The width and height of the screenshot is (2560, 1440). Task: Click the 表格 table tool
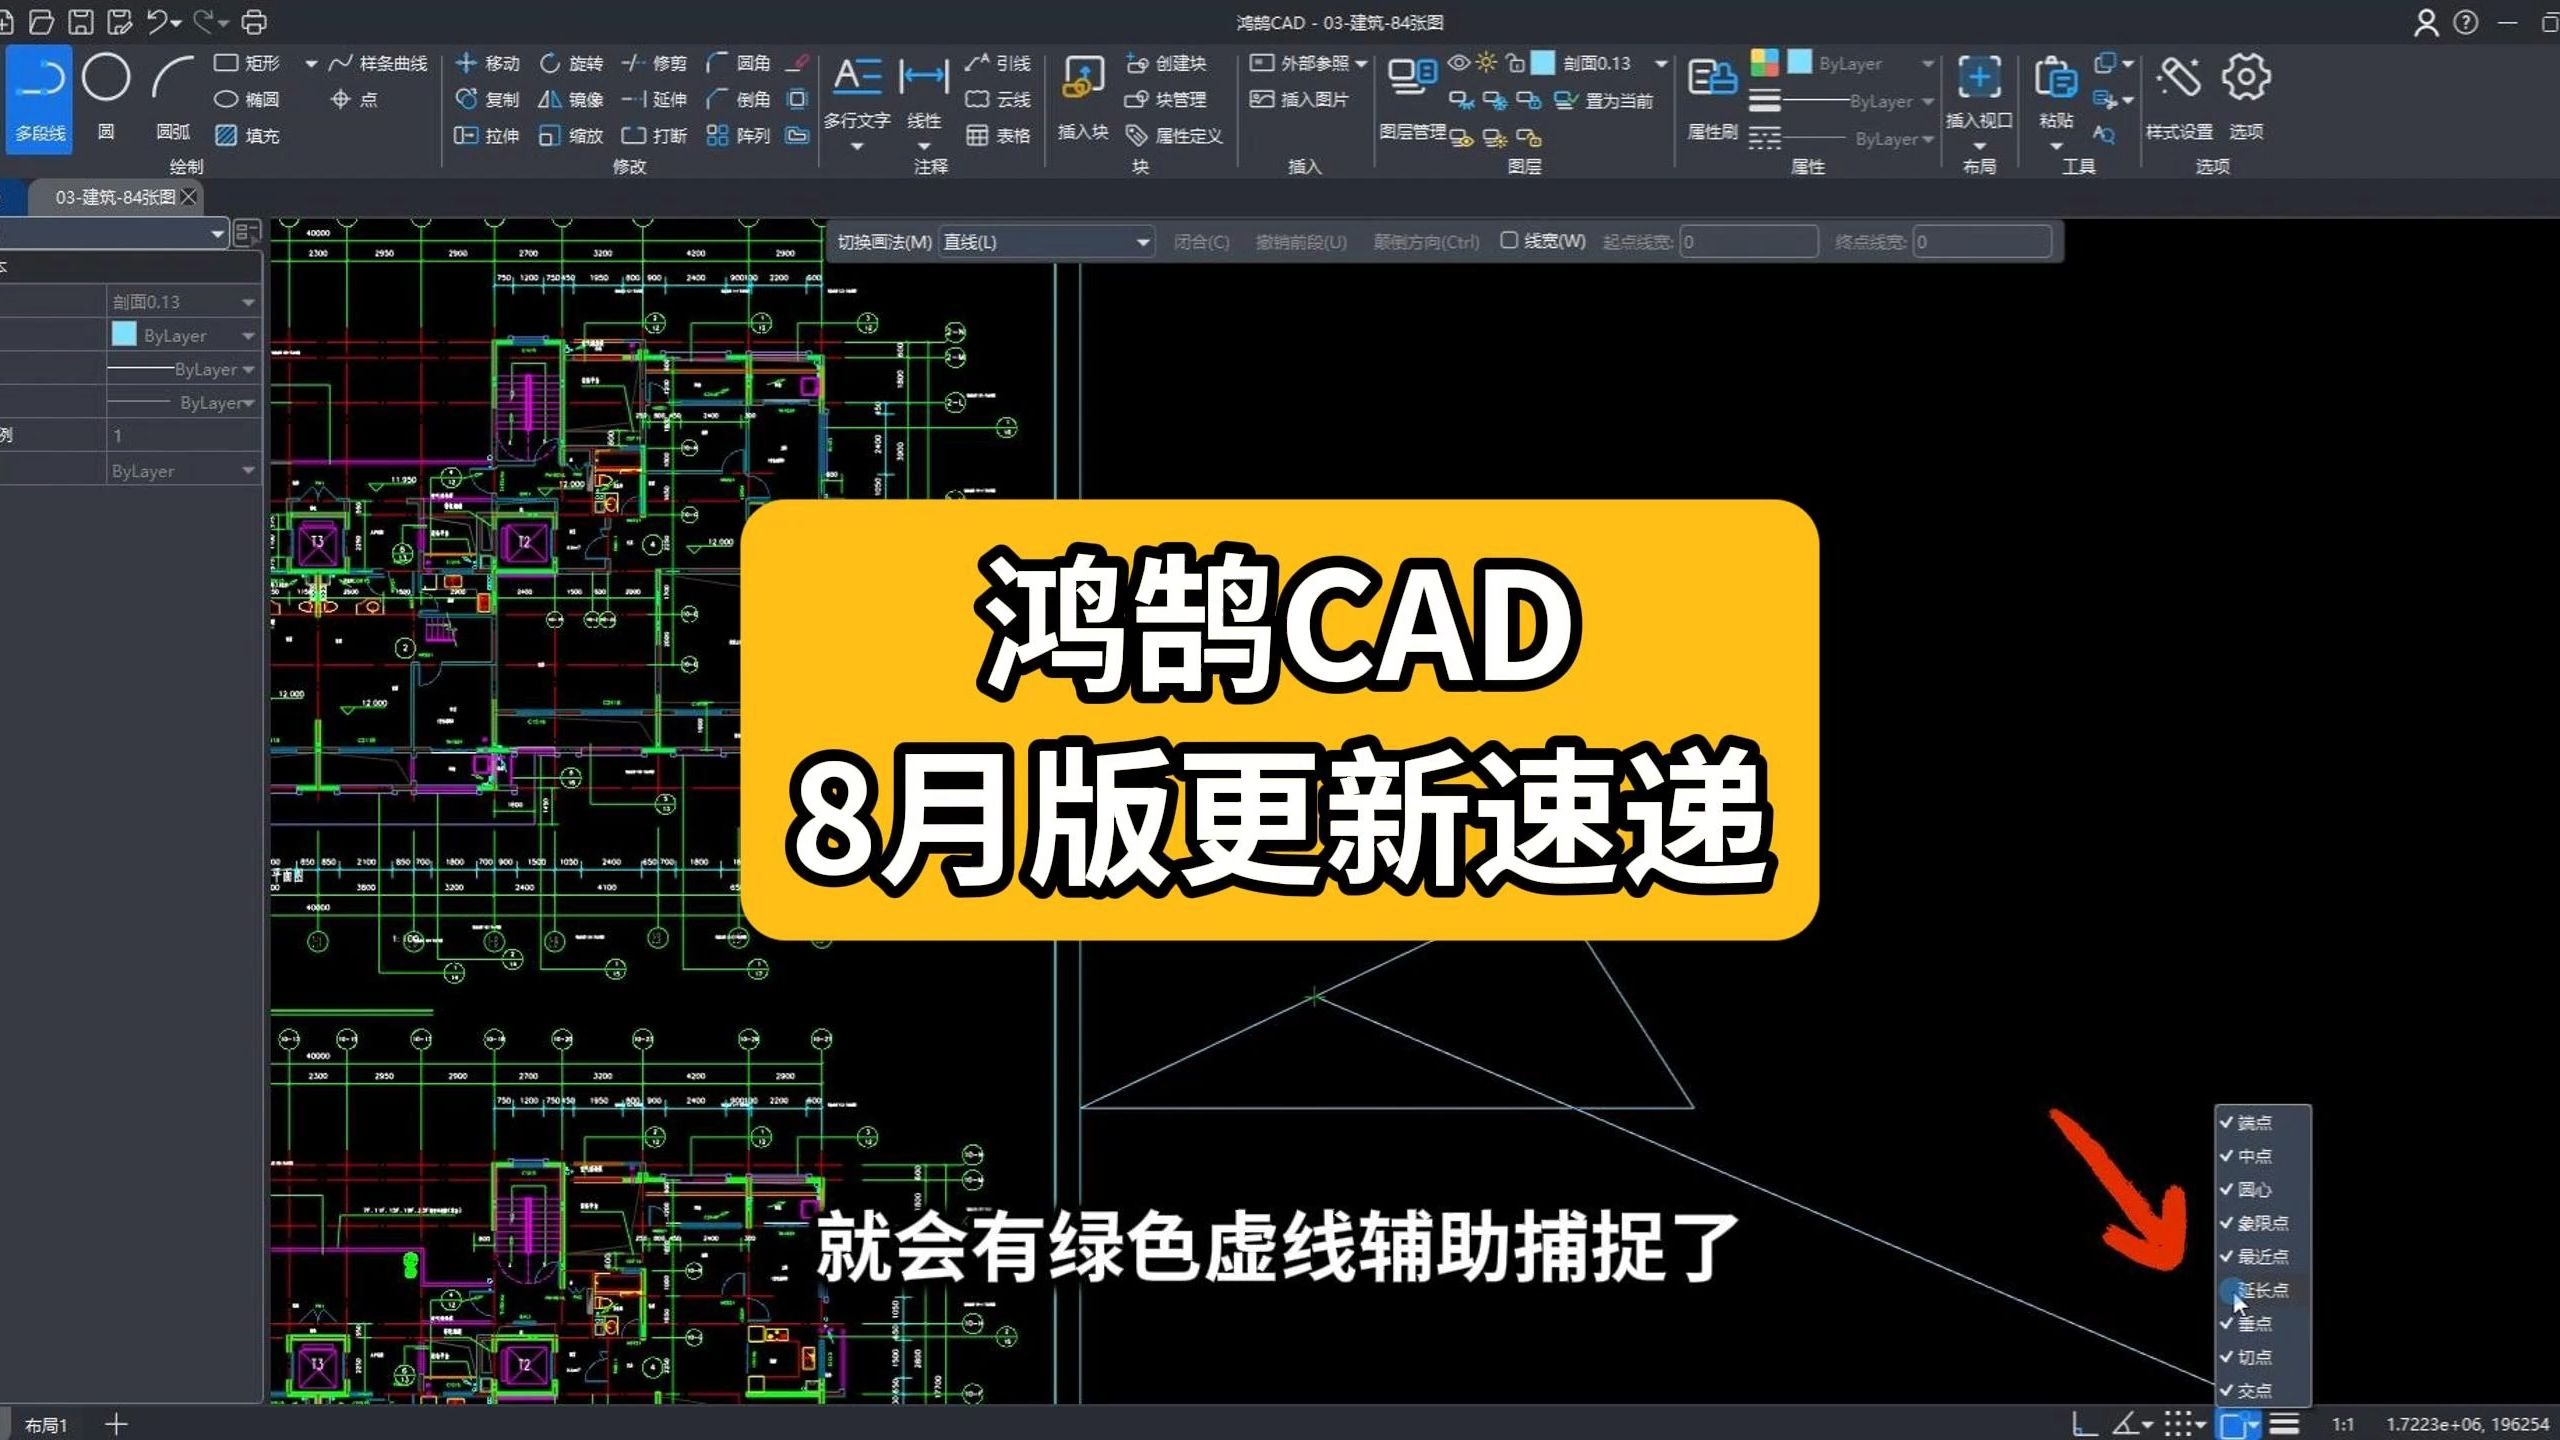coord(998,135)
